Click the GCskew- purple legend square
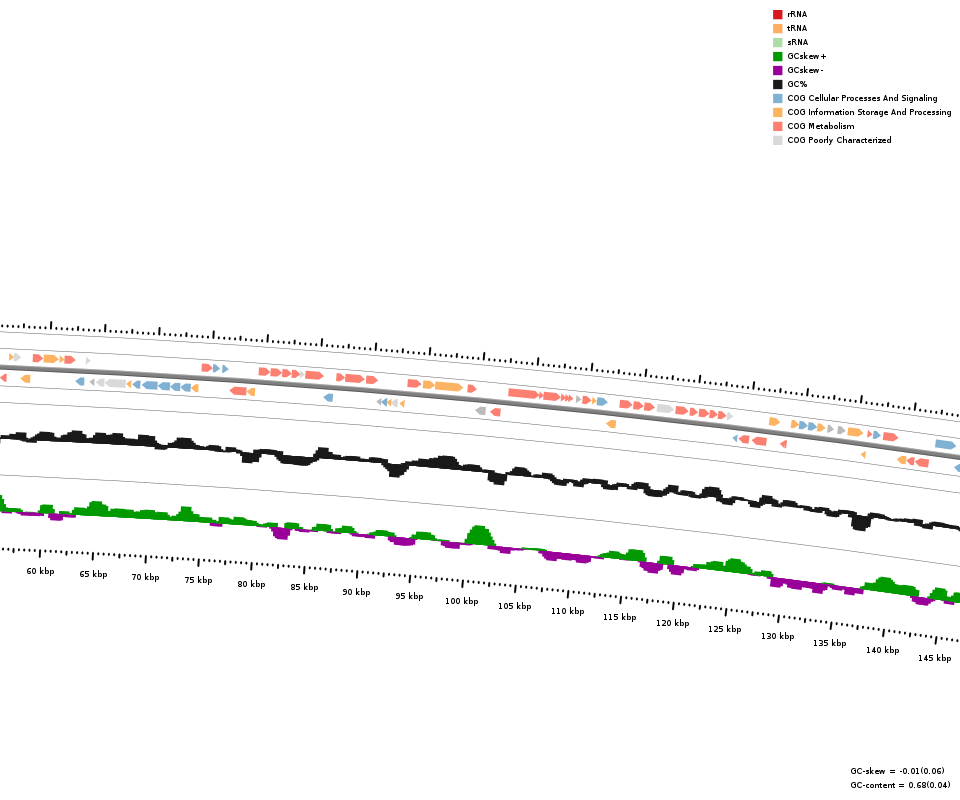This screenshot has height=800, width=960. tap(777, 70)
